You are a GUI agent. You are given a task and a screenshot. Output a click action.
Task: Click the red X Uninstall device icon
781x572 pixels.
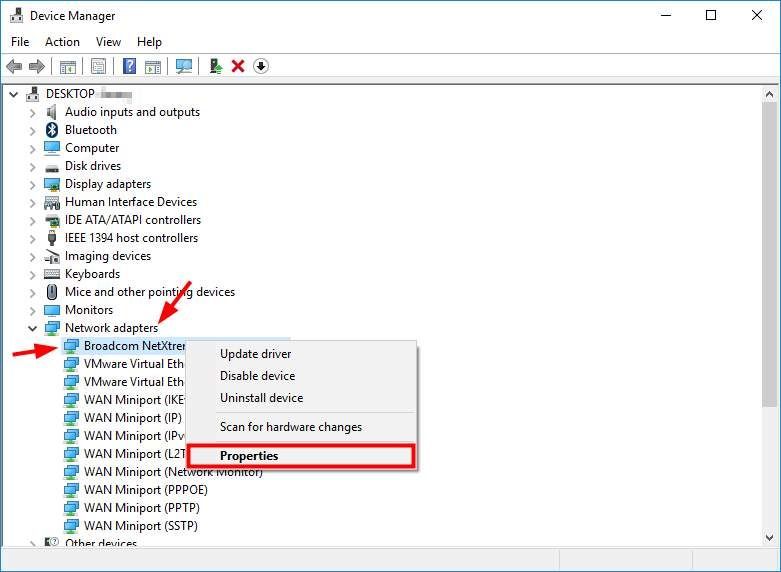(238, 66)
